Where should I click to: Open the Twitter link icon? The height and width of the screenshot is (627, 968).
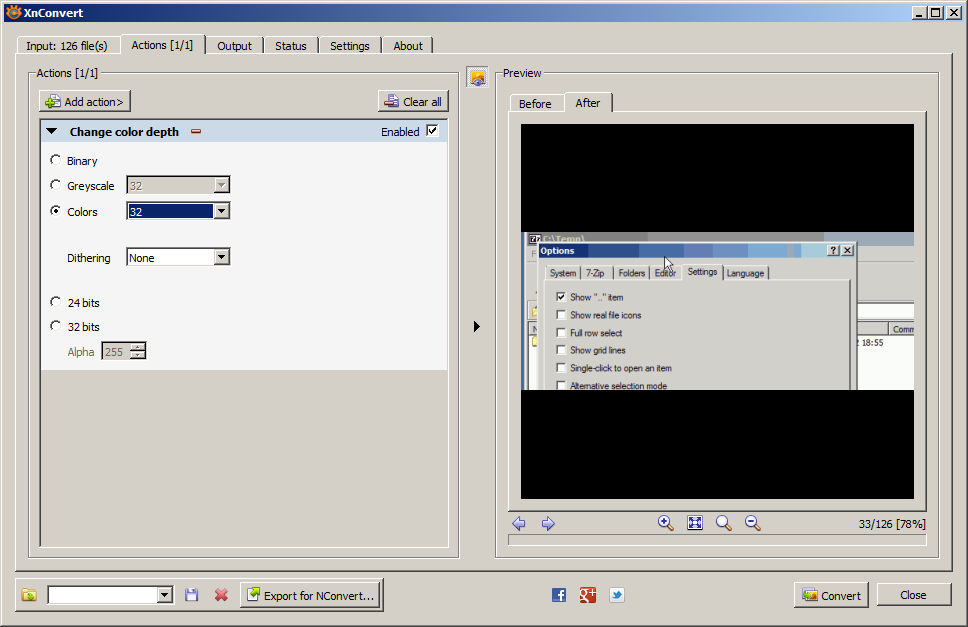[617, 595]
